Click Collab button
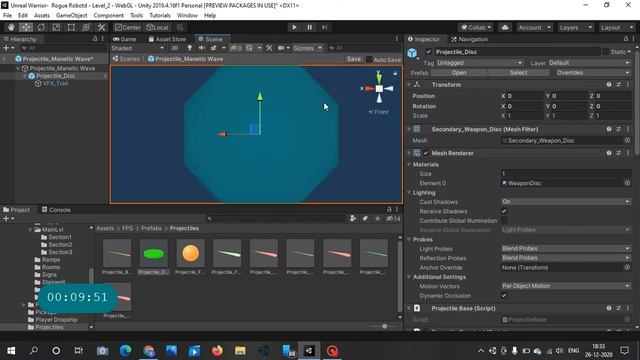 [476, 27]
